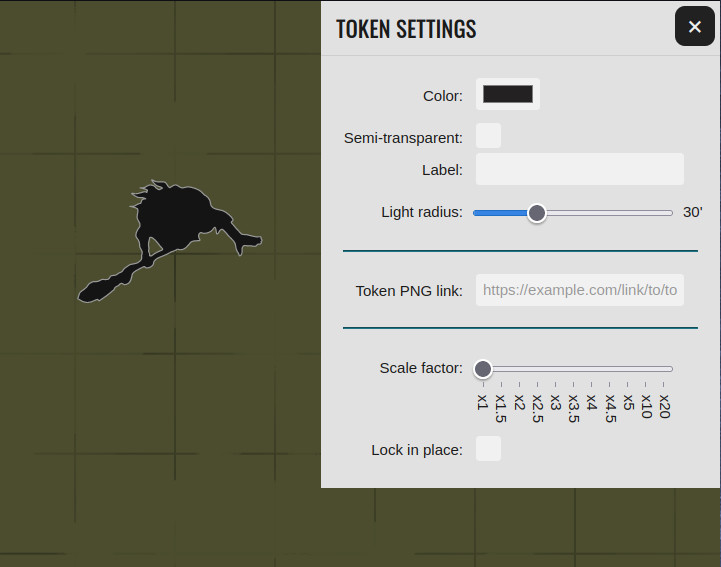Click the x3.5 scale tick label
721x567 pixels.
[573, 408]
